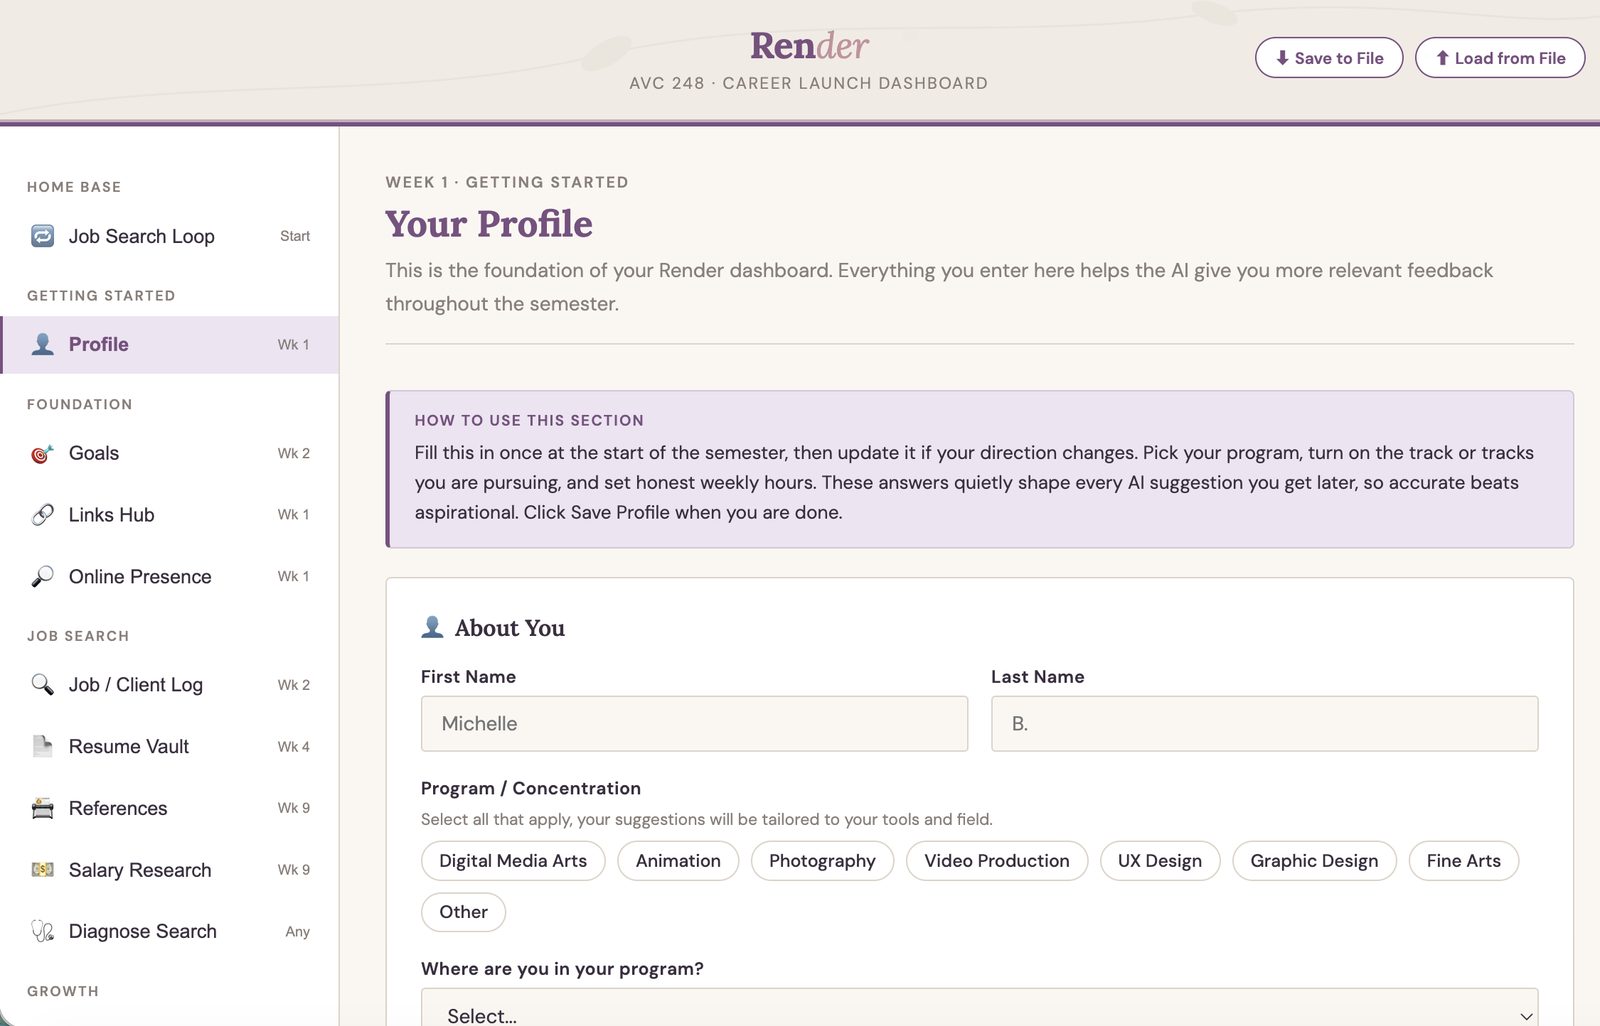This screenshot has height=1026, width=1600.
Task: Go to References section
Action: click(x=170, y=808)
